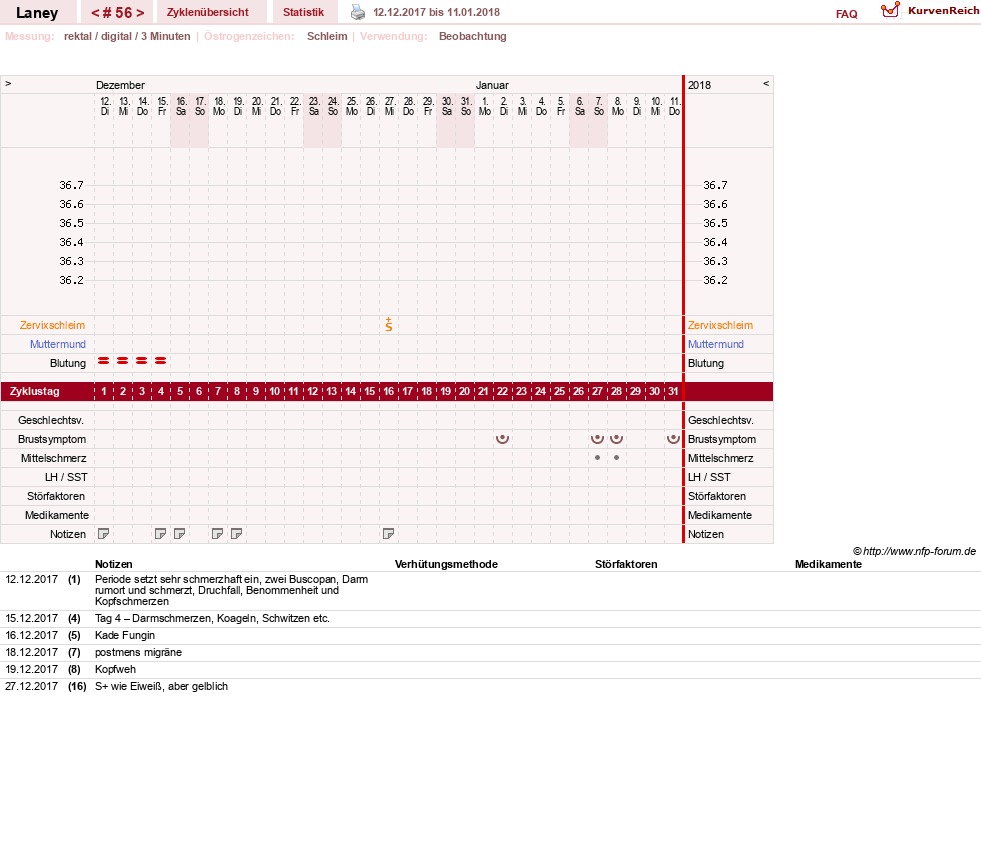
Task: Go to previous or next cycle # 56
Action: click(x=118, y=13)
